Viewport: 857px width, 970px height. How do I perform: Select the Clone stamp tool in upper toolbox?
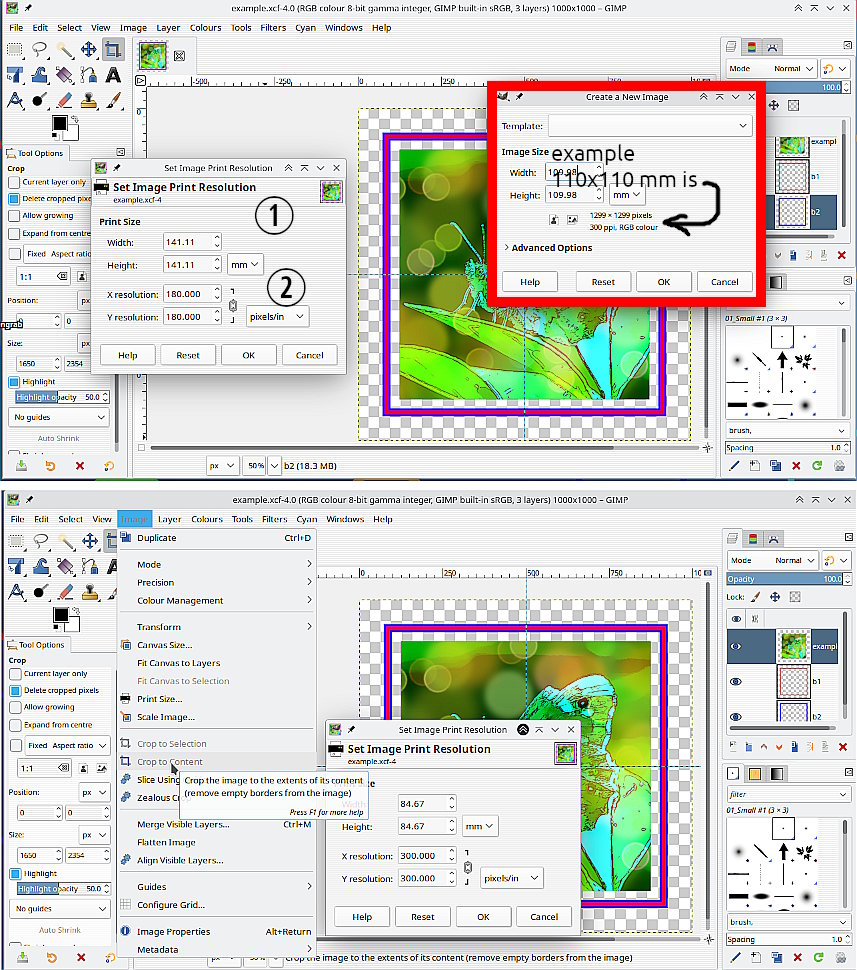pyautogui.click(x=88, y=100)
